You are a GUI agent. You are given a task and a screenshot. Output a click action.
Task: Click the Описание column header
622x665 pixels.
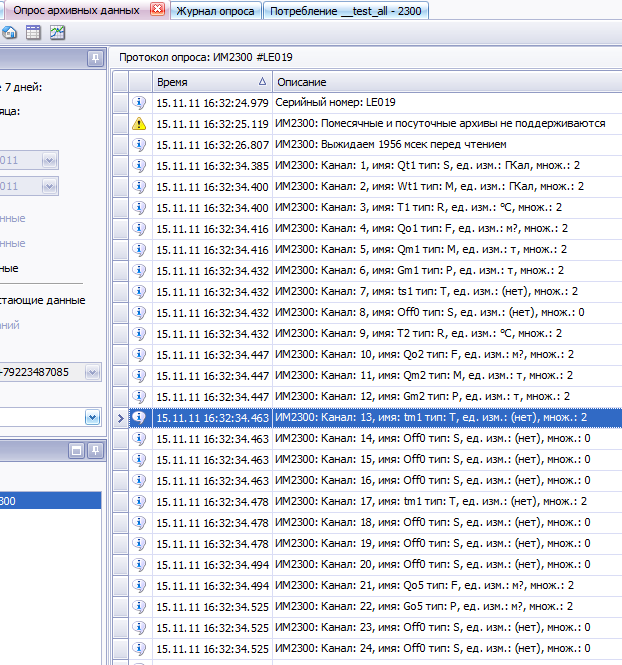tap(447, 82)
